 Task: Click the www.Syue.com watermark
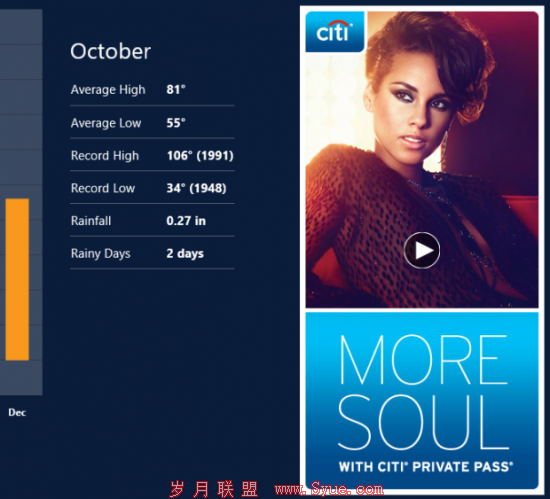(x=329, y=488)
